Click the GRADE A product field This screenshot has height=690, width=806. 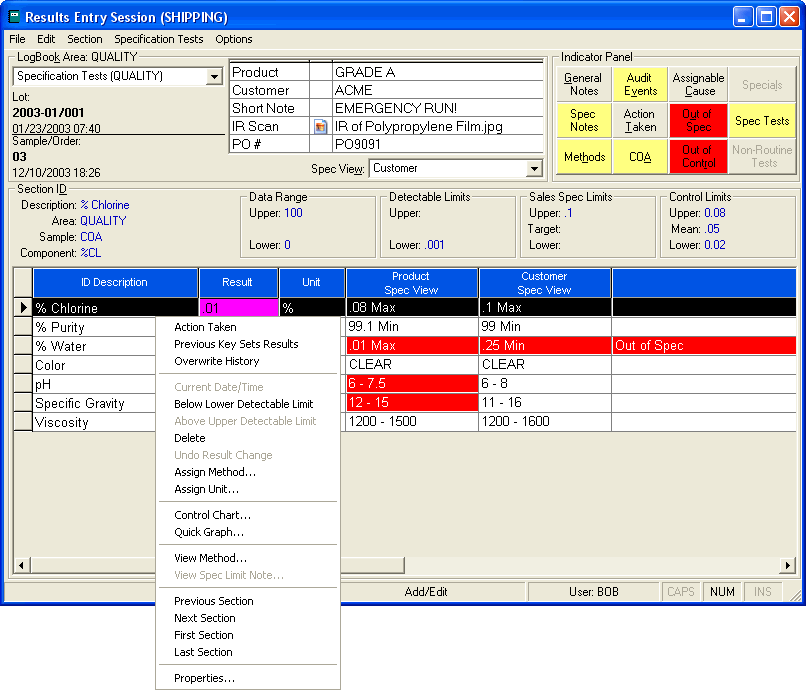click(438, 72)
